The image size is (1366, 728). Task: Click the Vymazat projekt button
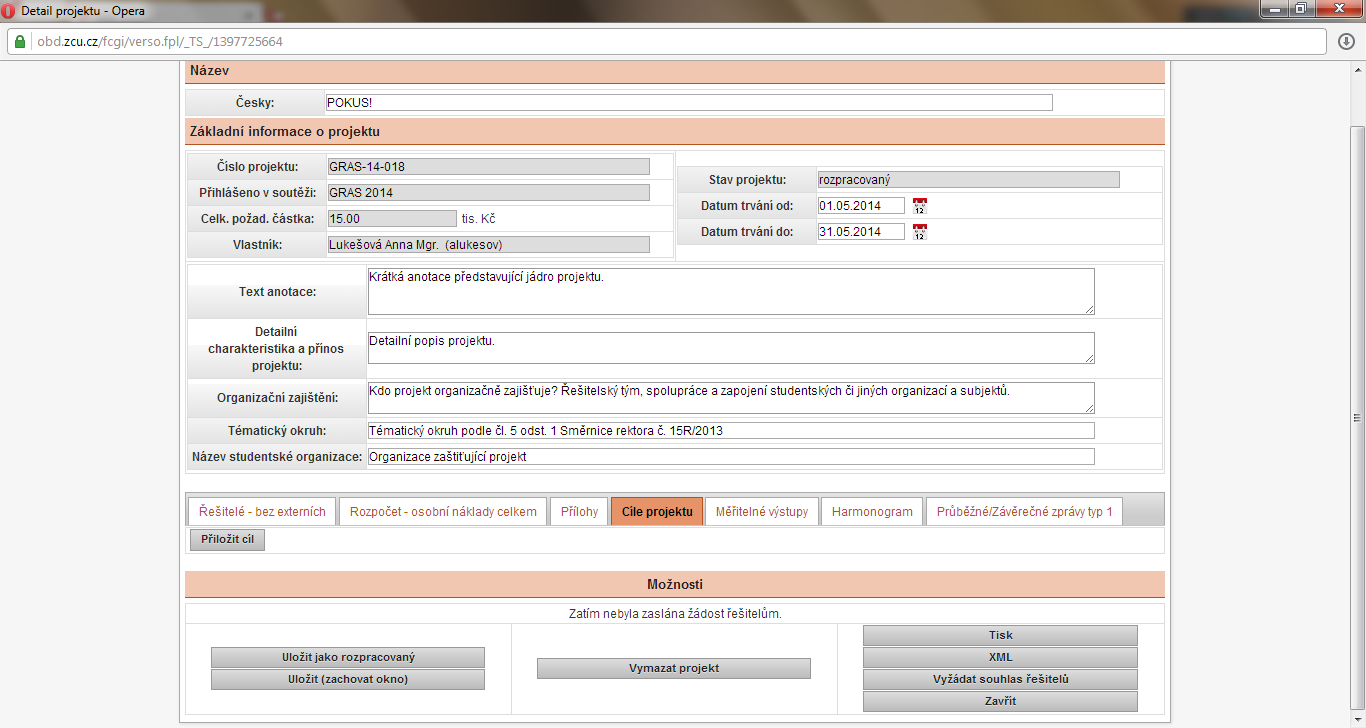click(674, 668)
